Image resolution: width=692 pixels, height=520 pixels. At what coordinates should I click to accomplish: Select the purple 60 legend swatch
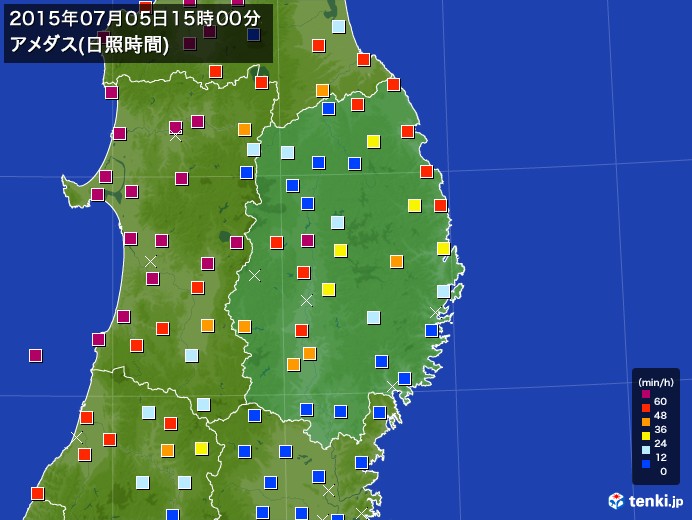point(646,395)
